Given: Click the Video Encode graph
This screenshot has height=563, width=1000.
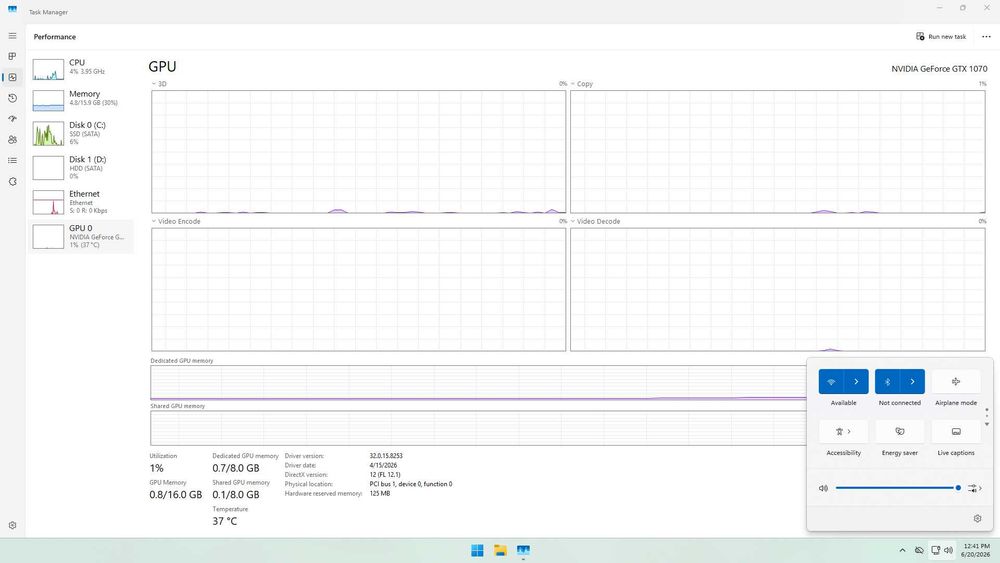Looking at the screenshot, I should click(358, 289).
